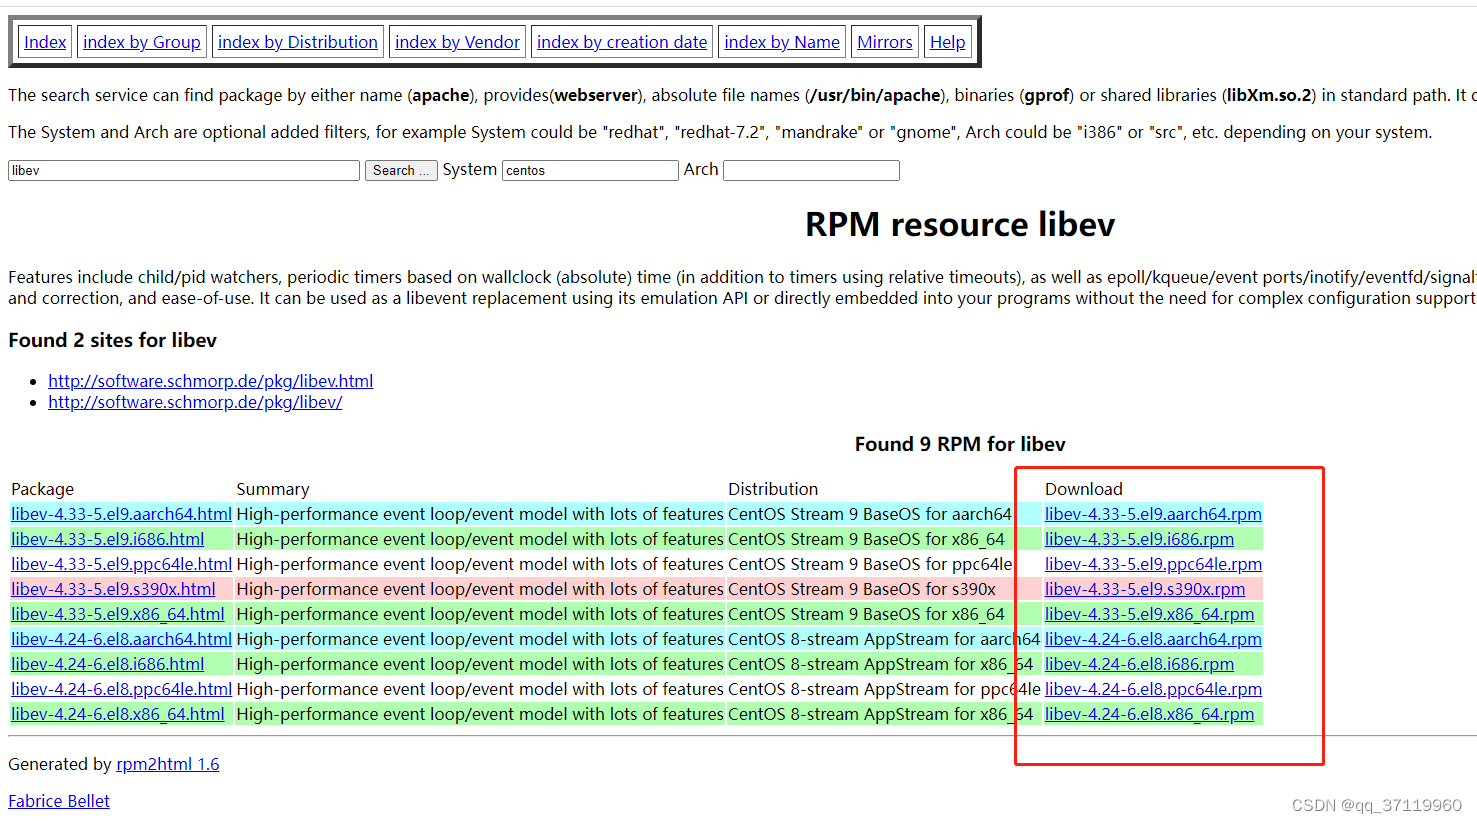Open package page libev-4.24-6.el8.ppc64le.html
Image resolution: width=1477 pixels, height=823 pixels.
point(121,689)
